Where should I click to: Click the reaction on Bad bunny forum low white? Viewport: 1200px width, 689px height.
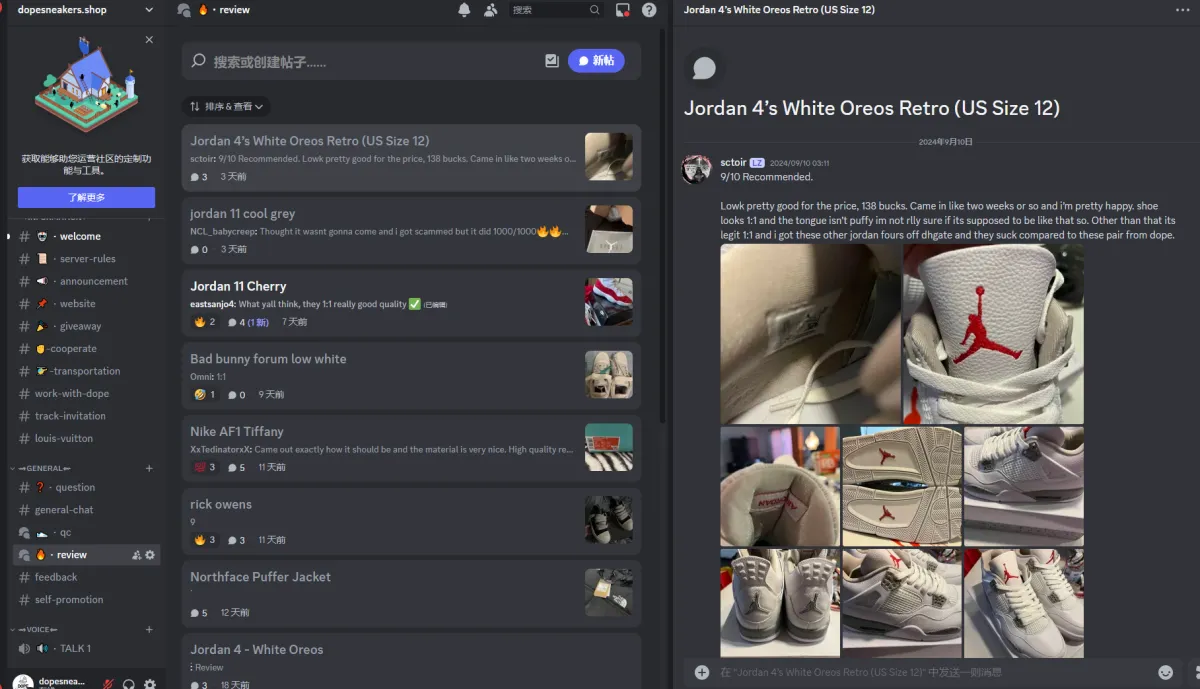(204, 395)
